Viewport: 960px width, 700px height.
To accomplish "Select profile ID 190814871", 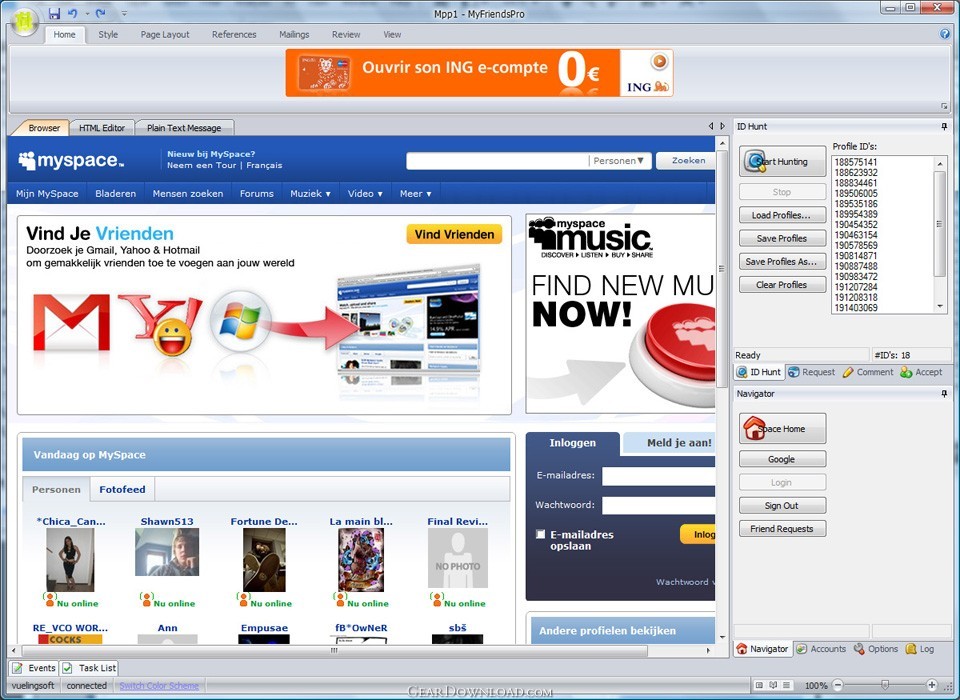I will [856, 255].
